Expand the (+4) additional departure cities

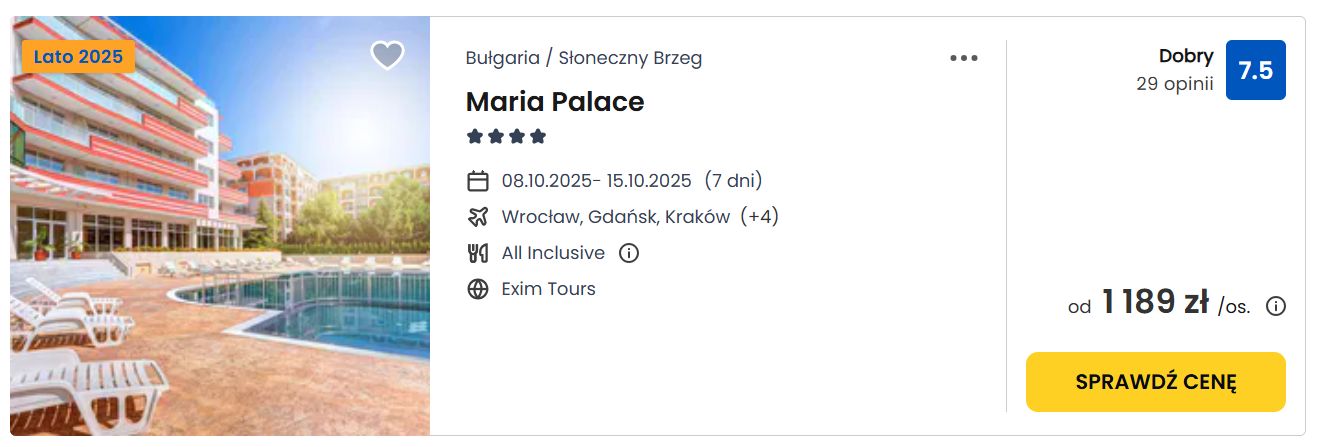pyautogui.click(x=759, y=217)
